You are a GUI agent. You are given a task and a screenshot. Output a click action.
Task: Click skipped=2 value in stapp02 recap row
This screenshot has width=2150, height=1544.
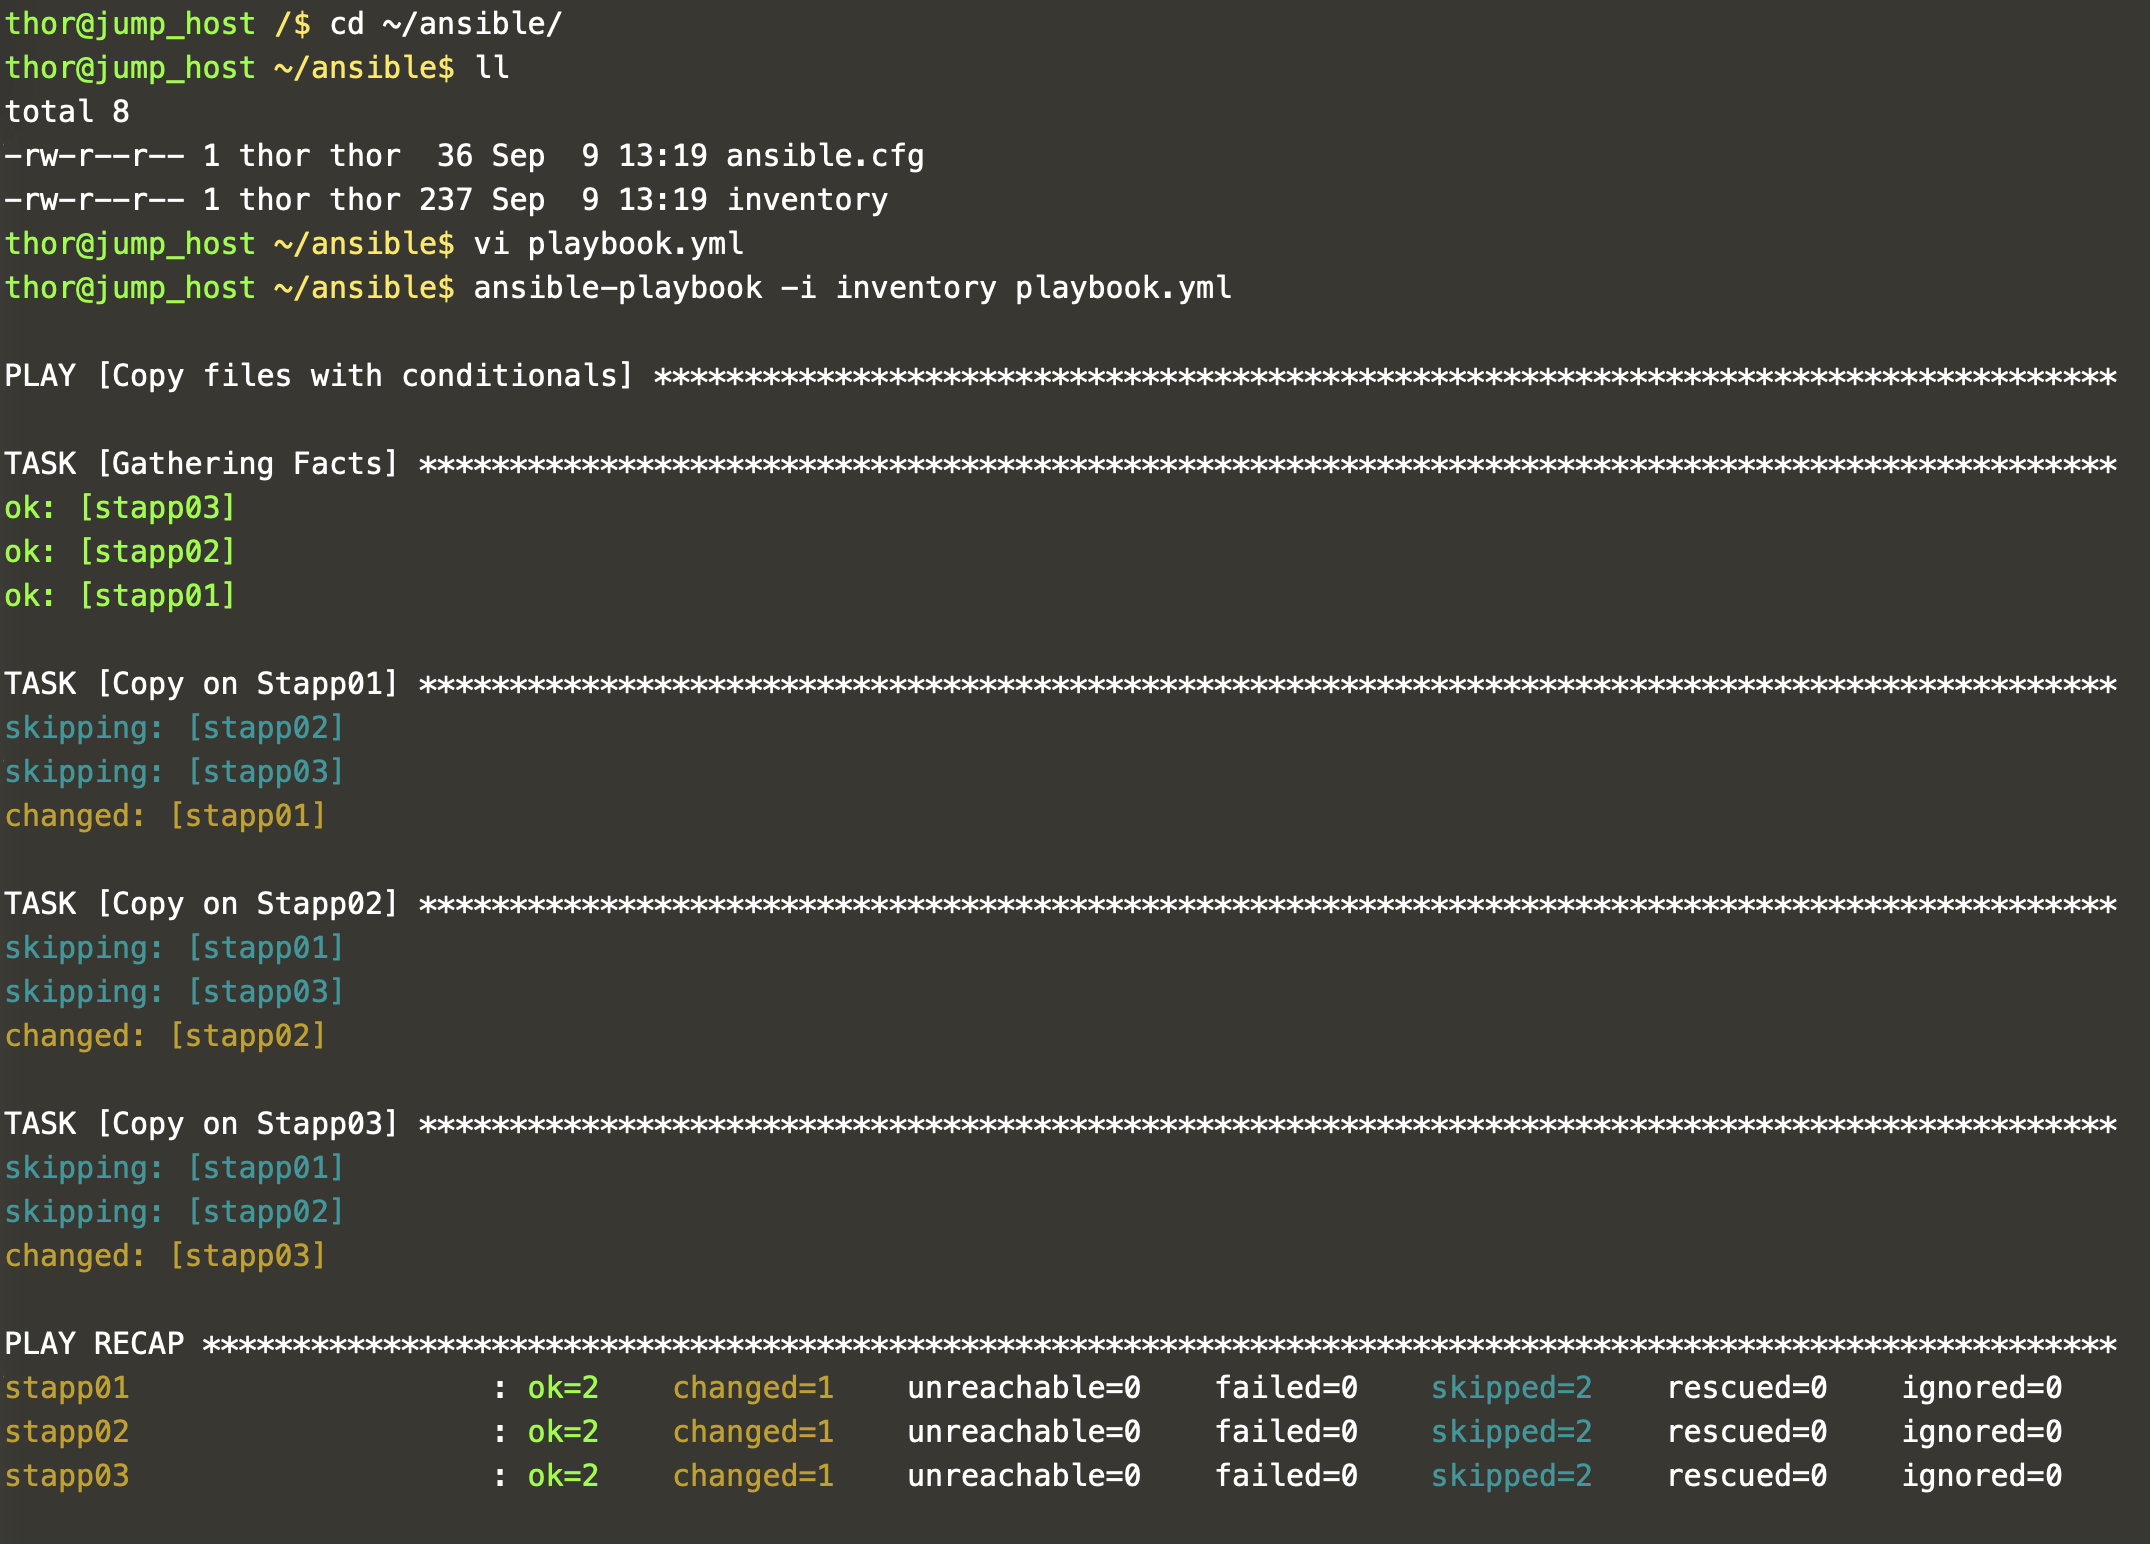coord(1510,1432)
